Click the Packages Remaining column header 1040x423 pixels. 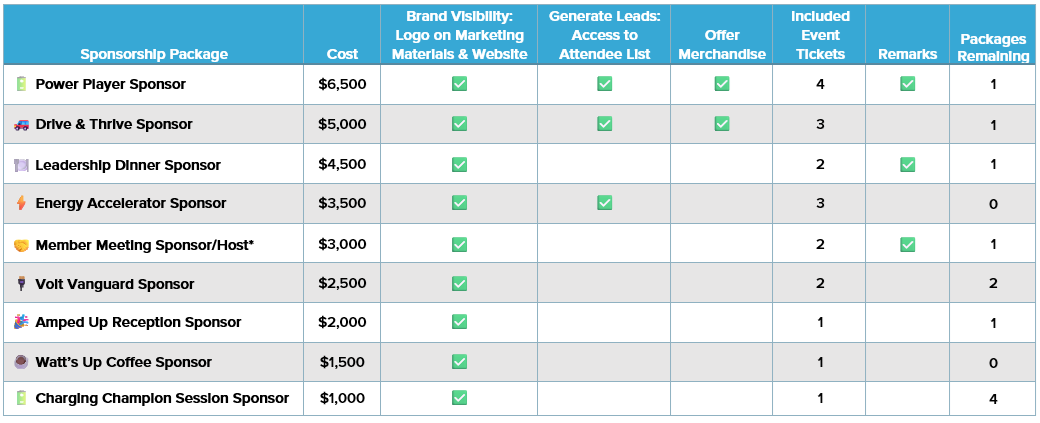993,48
